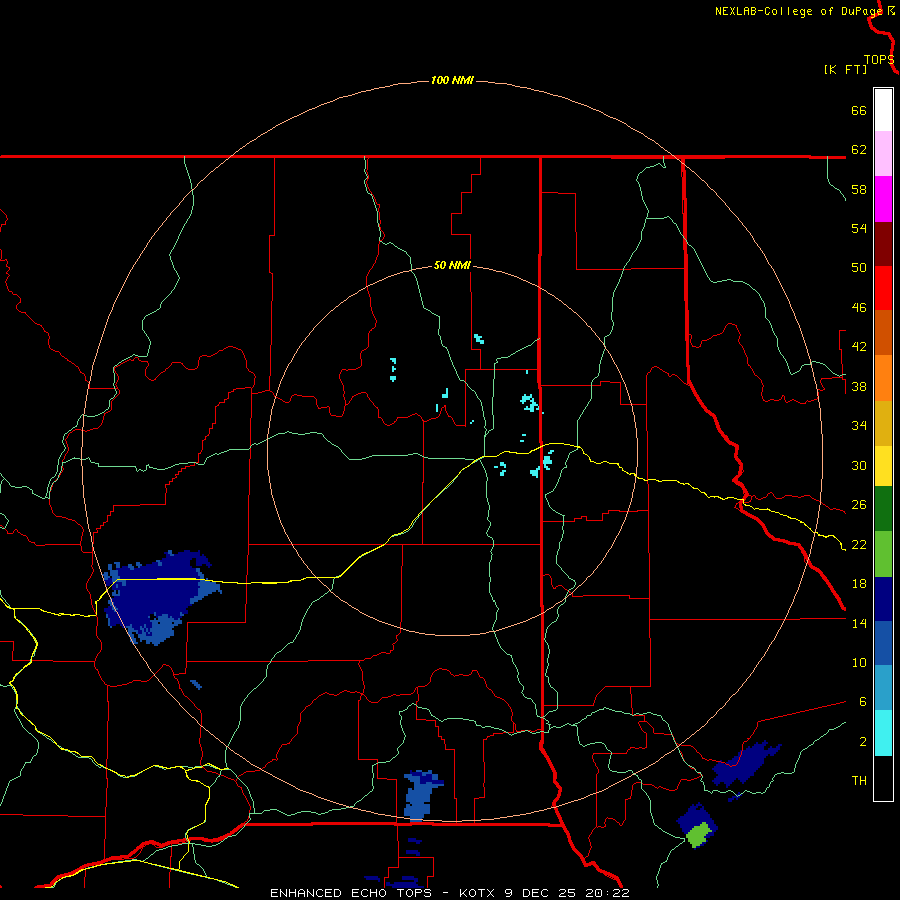This screenshot has width=900, height=900.
Task: Click the white swatch on the tops legend
Action: (x=883, y=110)
